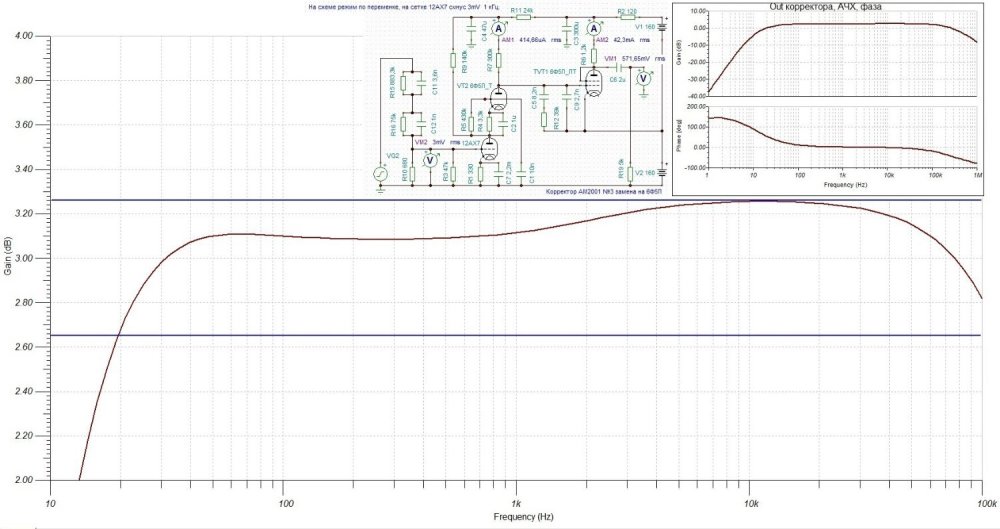
Task: Select the R11 24k resistor
Action: point(521,19)
